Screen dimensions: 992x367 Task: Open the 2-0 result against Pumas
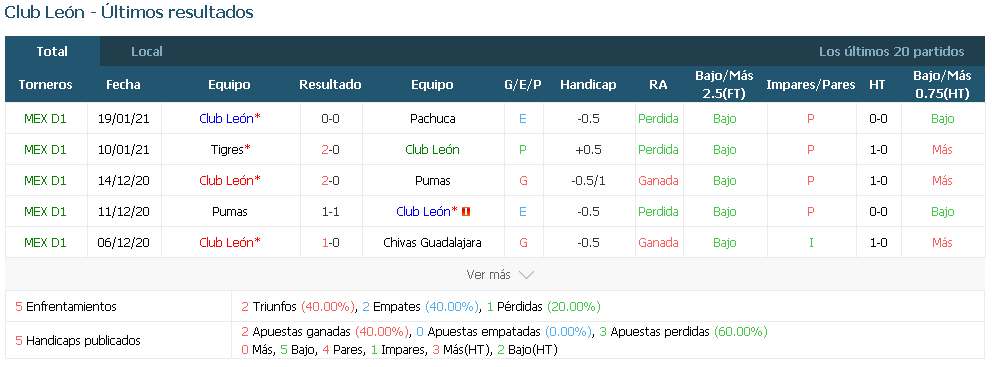click(x=330, y=181)
